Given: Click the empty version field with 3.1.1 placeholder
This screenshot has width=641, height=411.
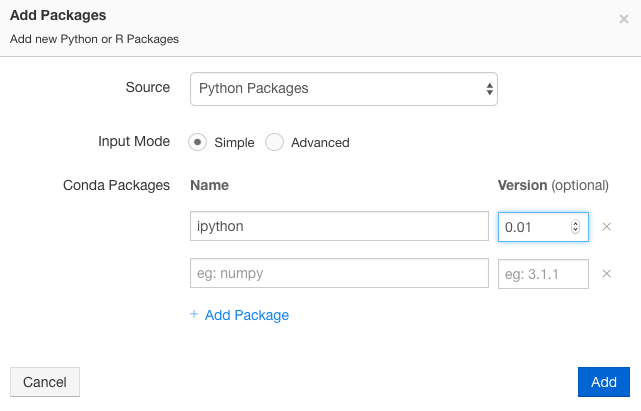Looking at the screenshot, I should pyautogui.click(x=543, y=274).
